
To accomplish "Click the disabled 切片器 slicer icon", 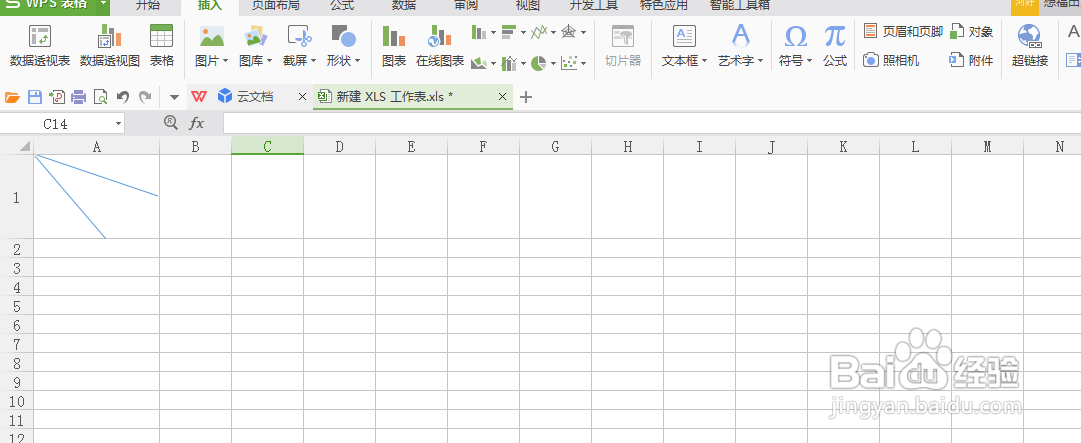I will tap(623, 36).
